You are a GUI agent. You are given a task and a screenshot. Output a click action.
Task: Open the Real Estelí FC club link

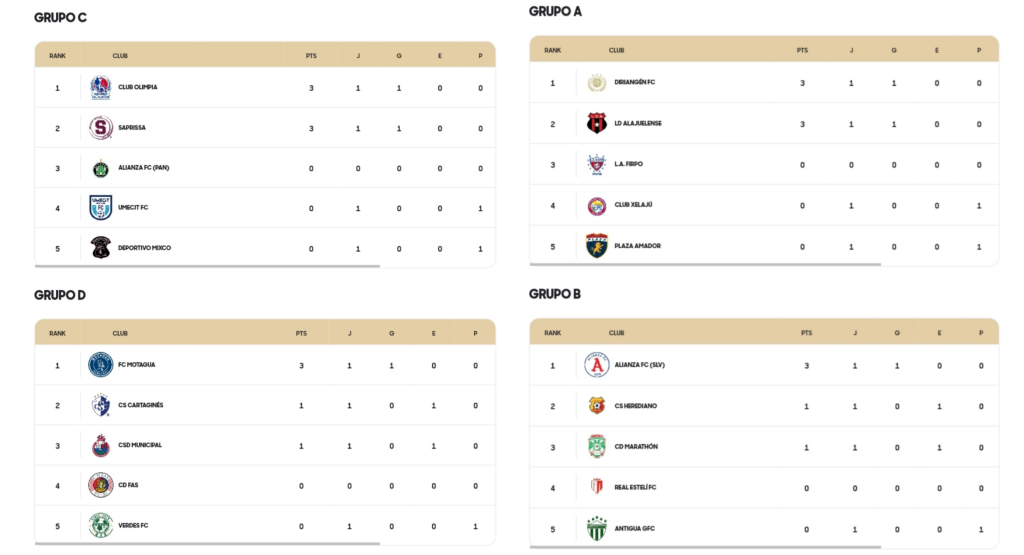pyautogui.click(x=635, y=488)
